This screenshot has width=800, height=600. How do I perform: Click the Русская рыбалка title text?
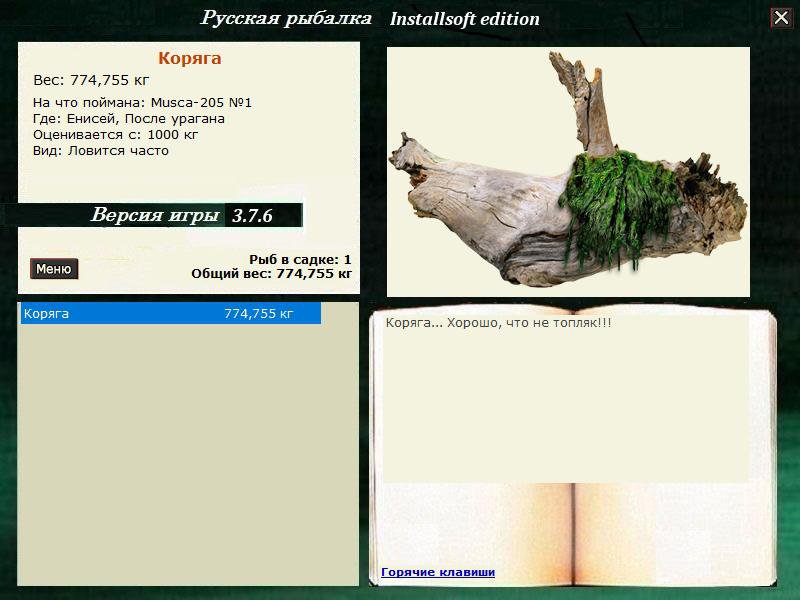point(286,18)
